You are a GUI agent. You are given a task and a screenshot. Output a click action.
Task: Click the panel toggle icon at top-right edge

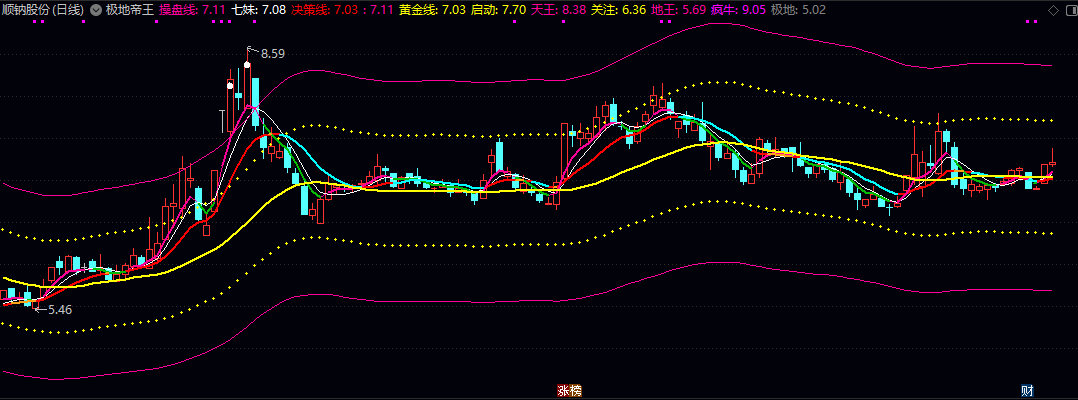[1070, 10]
